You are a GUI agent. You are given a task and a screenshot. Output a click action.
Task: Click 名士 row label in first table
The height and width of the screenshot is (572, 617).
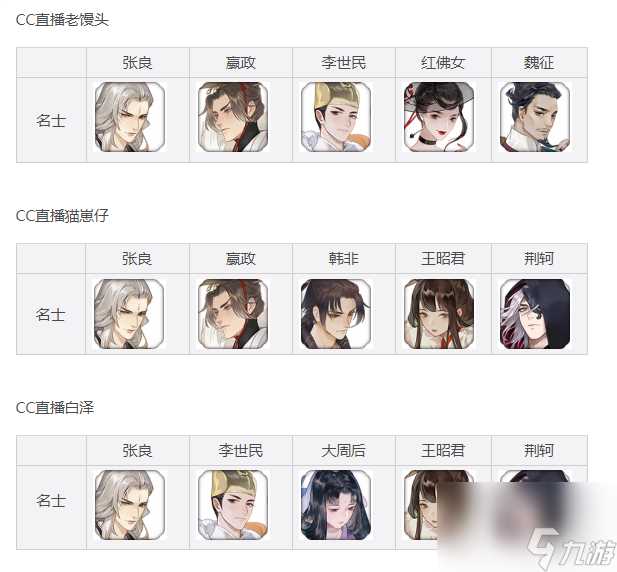tap(51, 120)
